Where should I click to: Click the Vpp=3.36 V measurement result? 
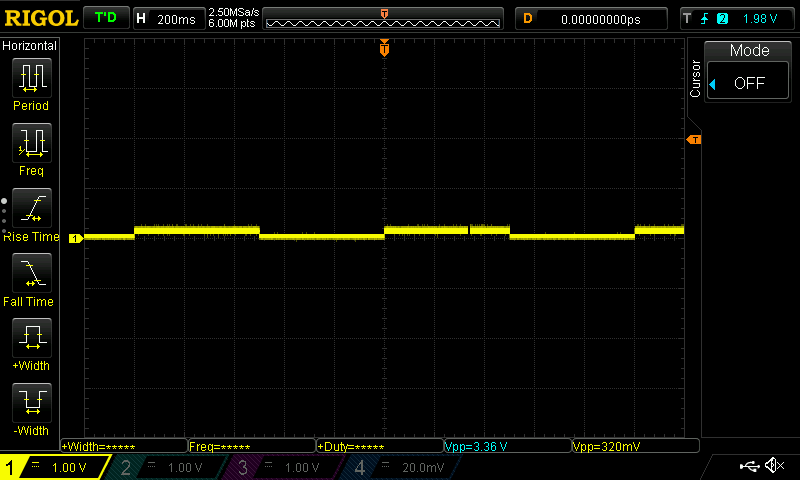click(508, 446)
